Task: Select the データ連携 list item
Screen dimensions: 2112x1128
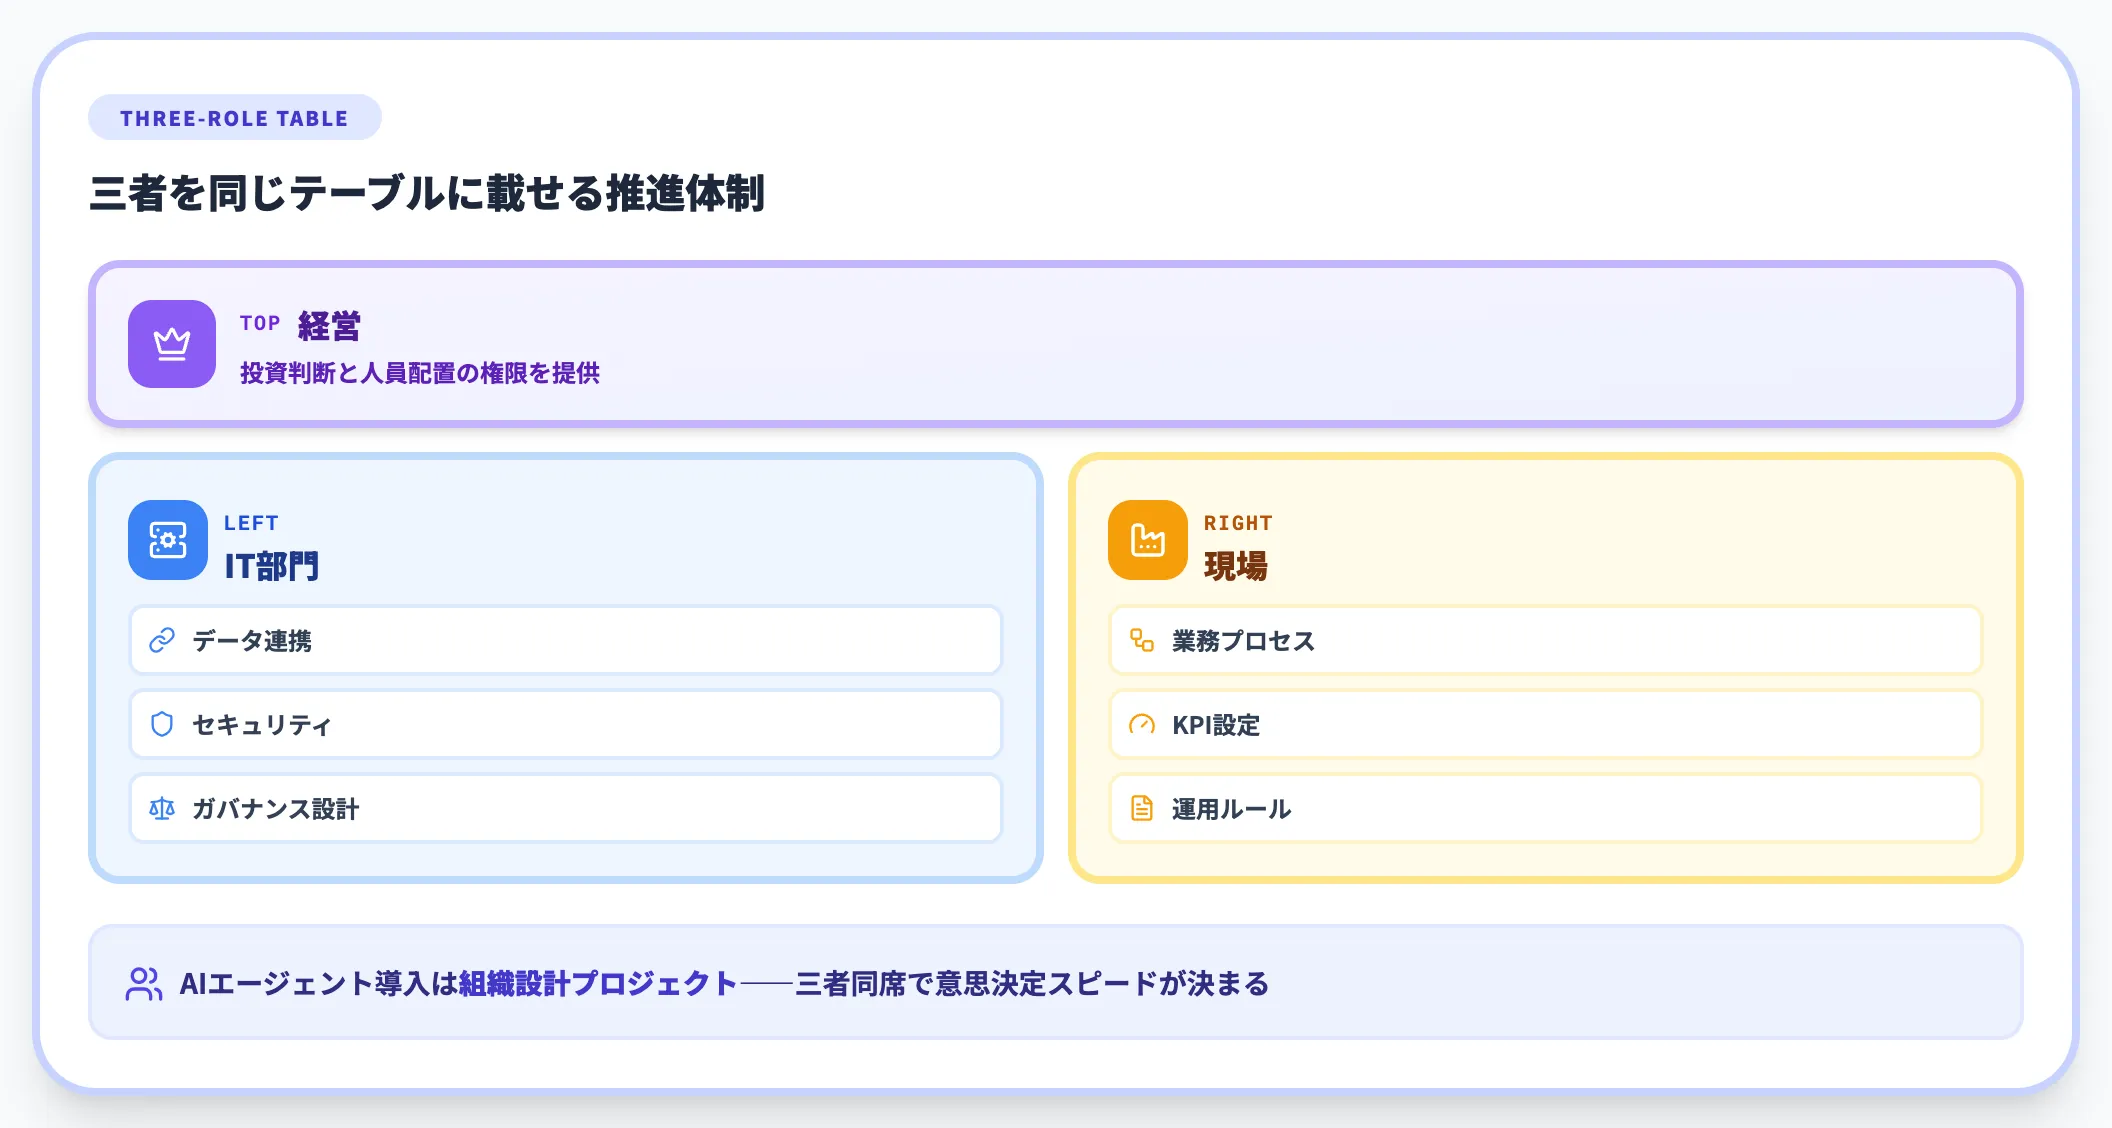Action: 565,640
